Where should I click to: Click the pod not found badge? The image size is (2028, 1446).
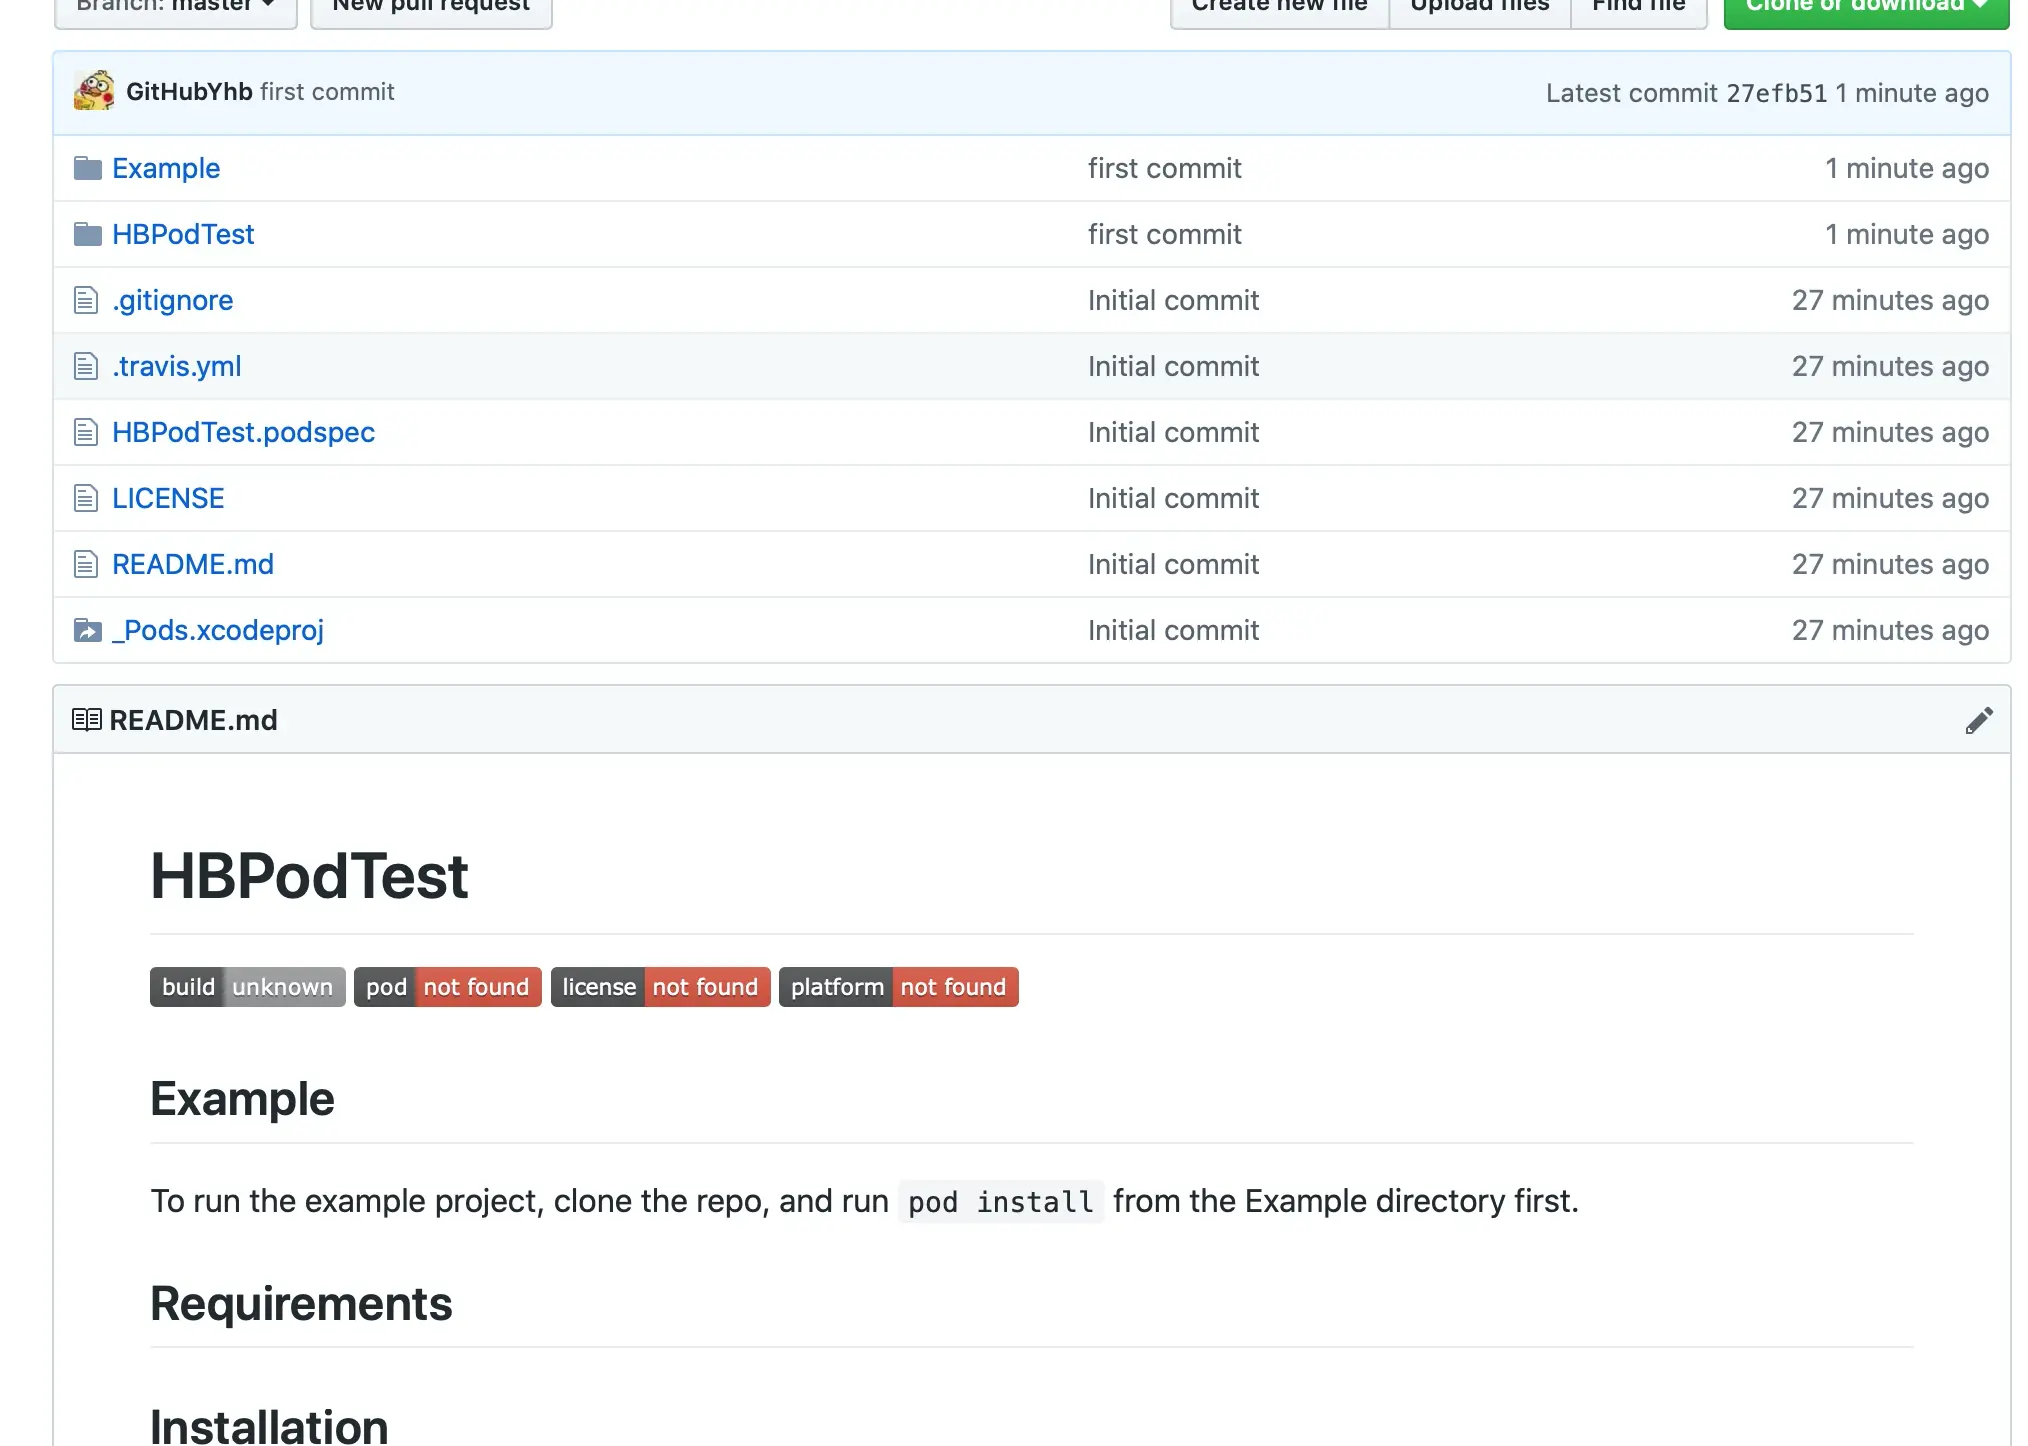pyautogui.click(x=447, y=987)
